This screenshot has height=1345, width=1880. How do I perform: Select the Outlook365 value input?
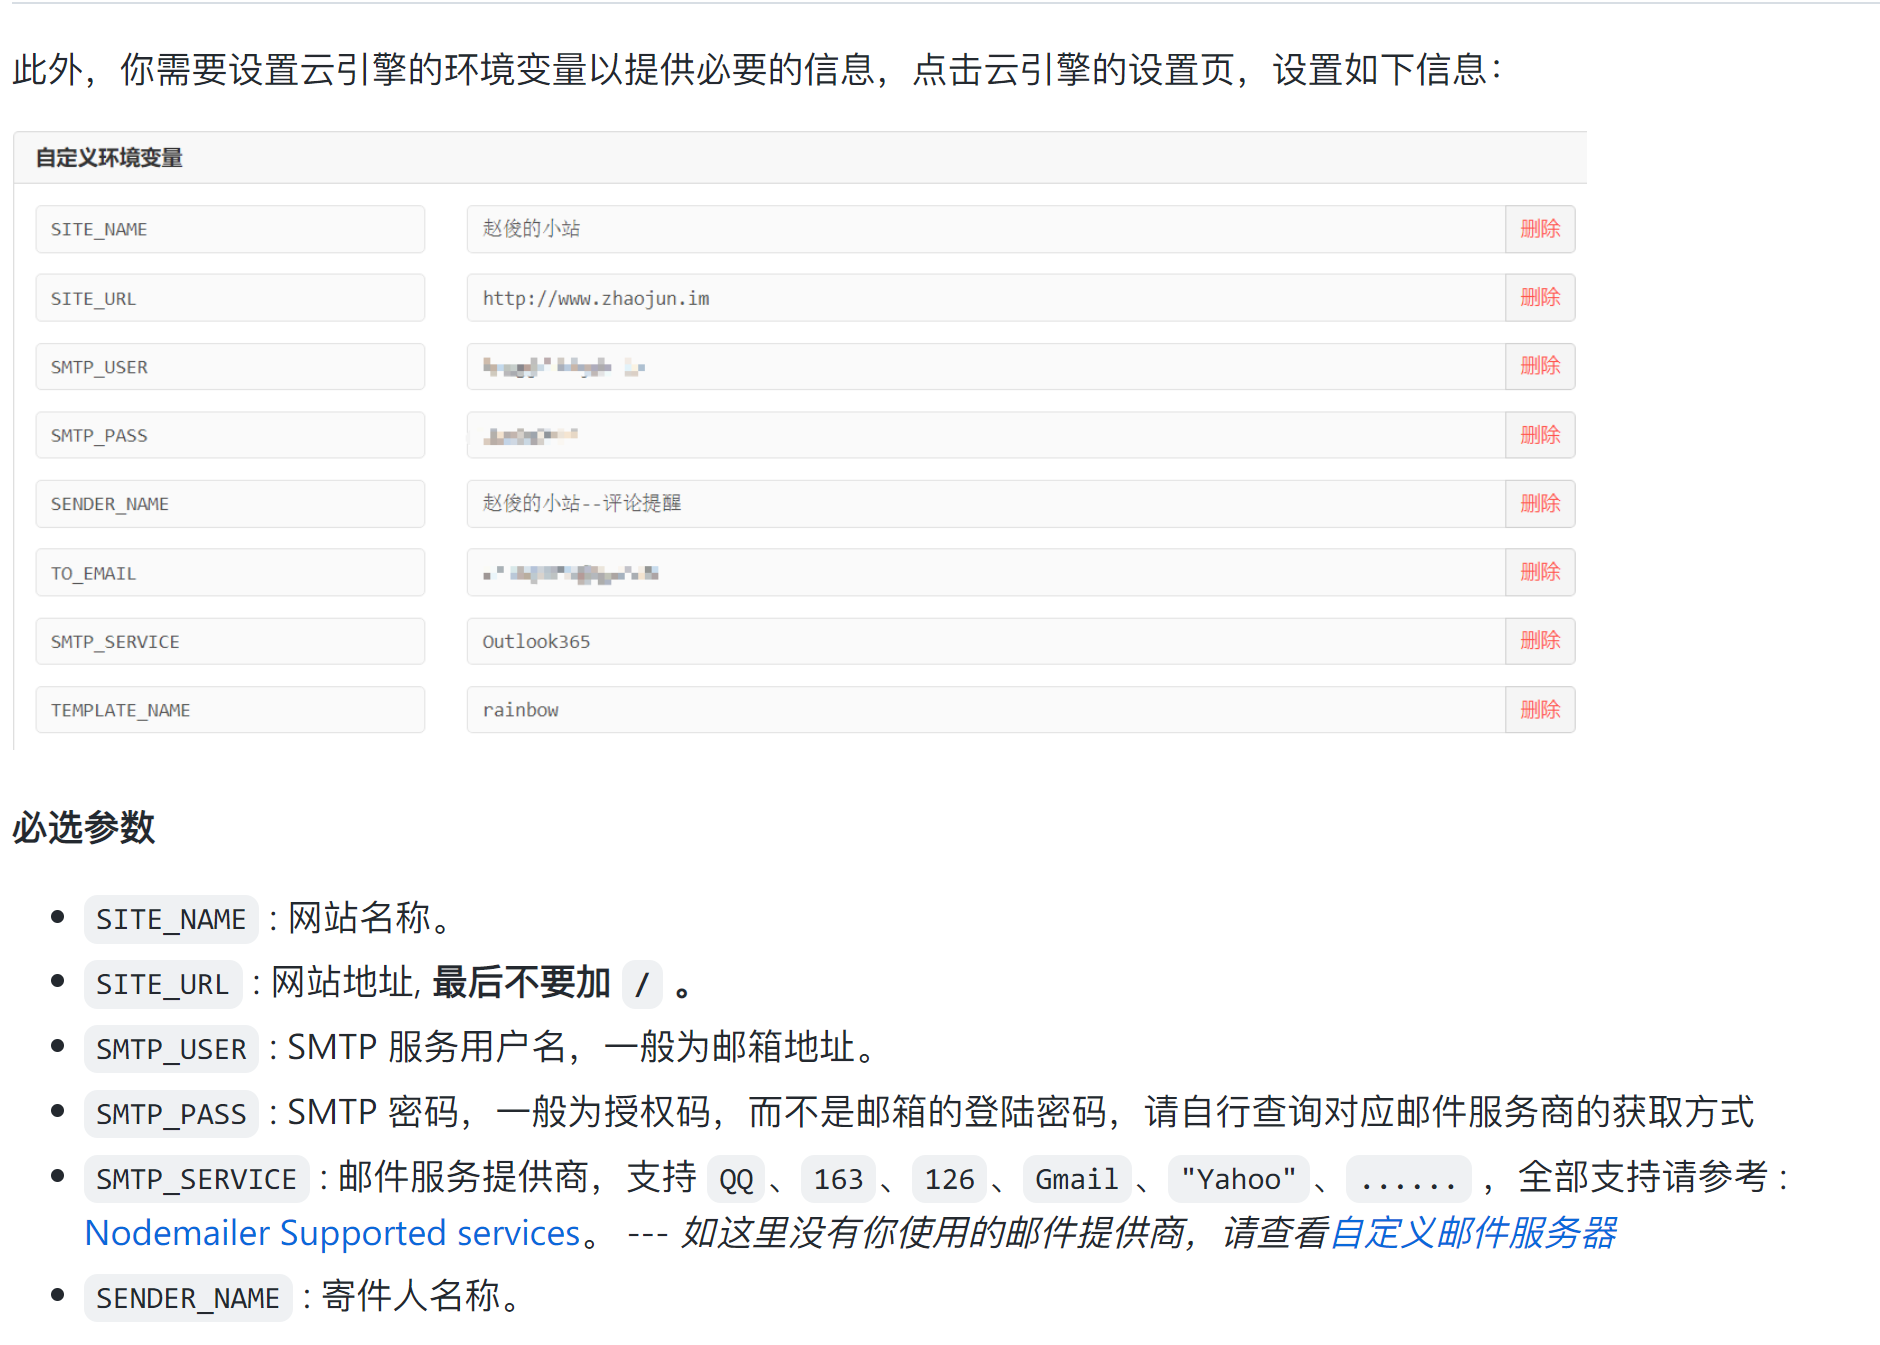tap(985, 641)
